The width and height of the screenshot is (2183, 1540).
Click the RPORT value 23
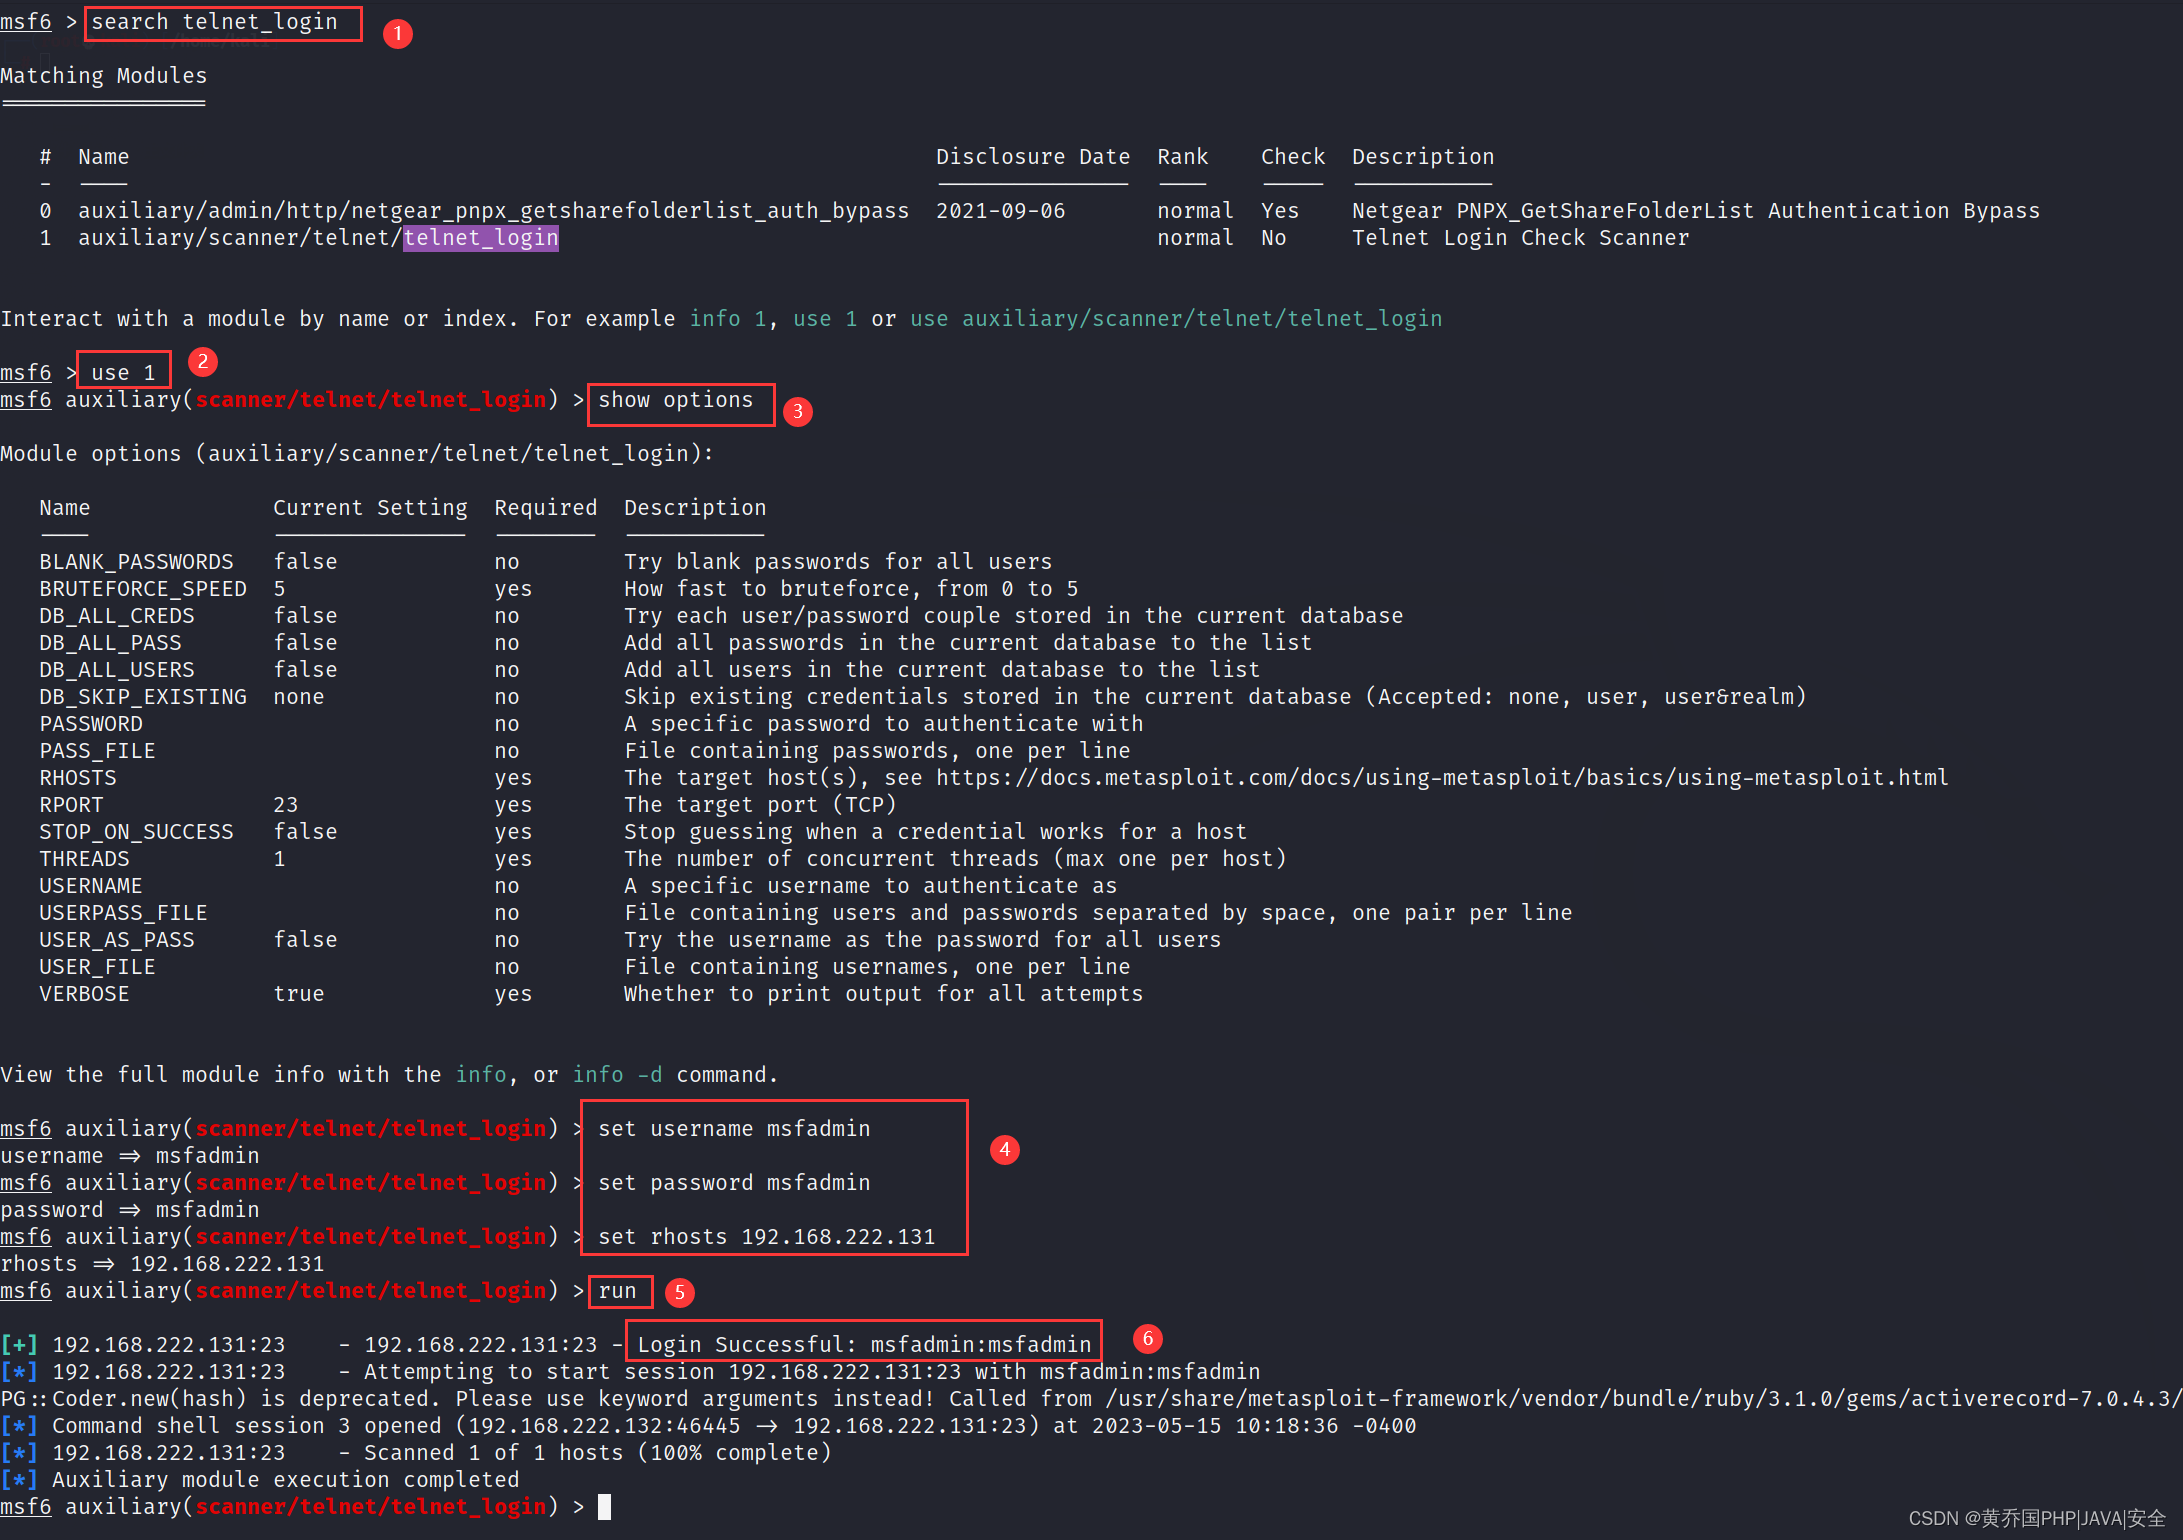point(286,805)
